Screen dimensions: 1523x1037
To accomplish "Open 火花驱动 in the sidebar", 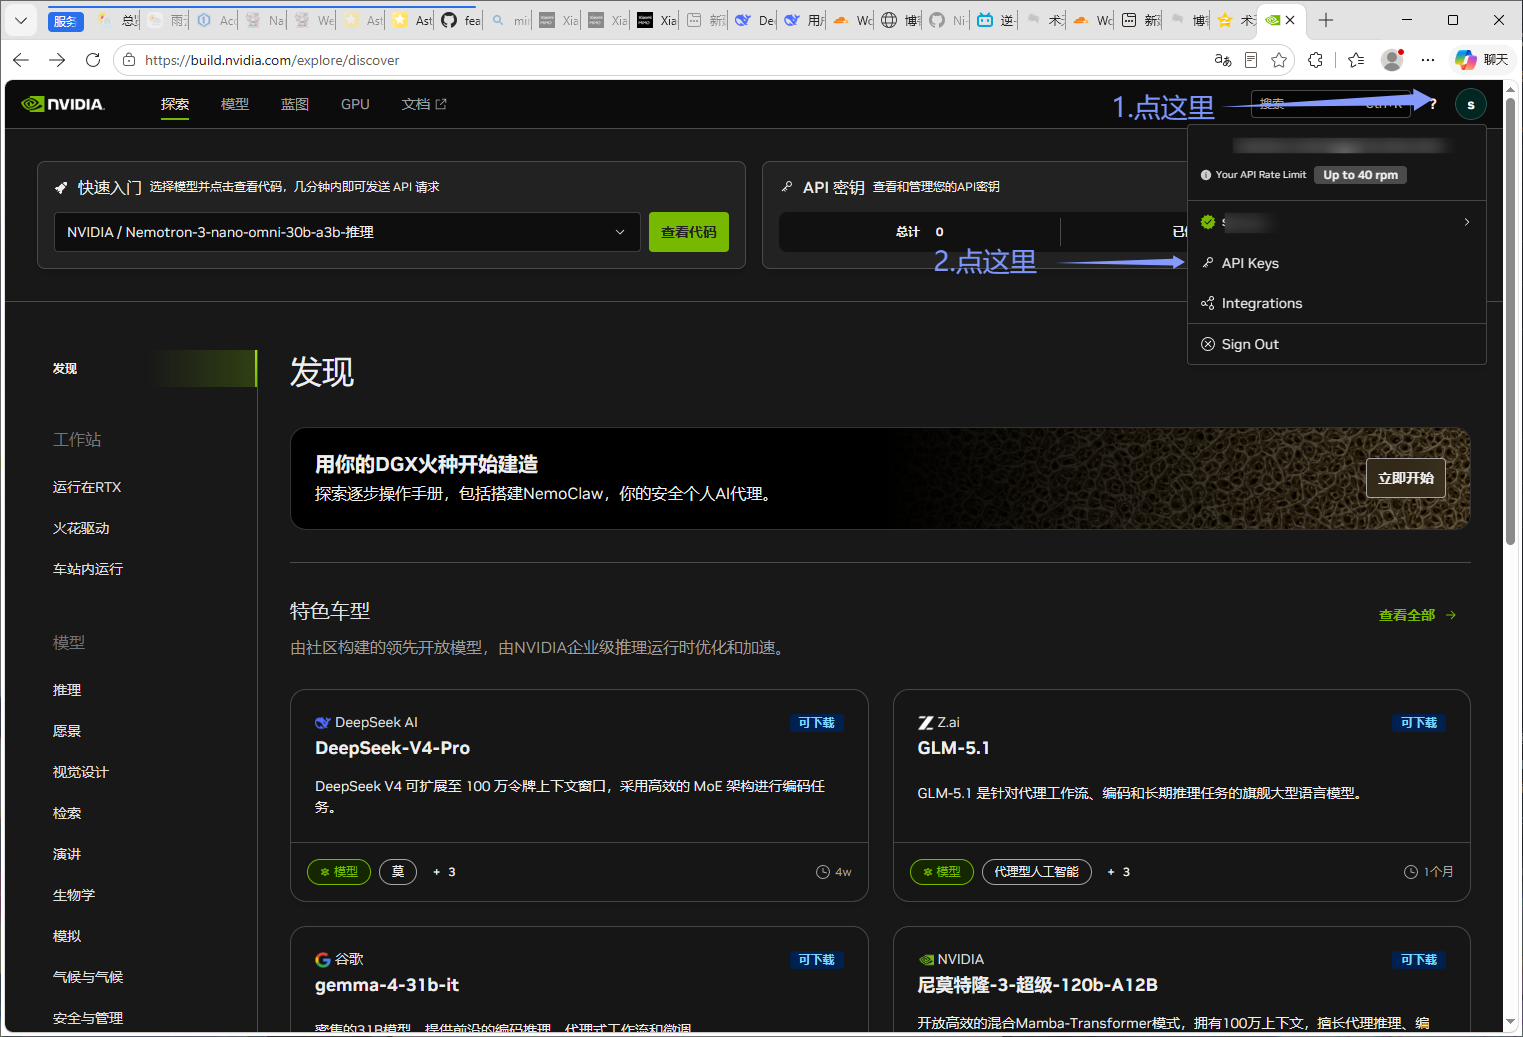I will coord(81,528).
